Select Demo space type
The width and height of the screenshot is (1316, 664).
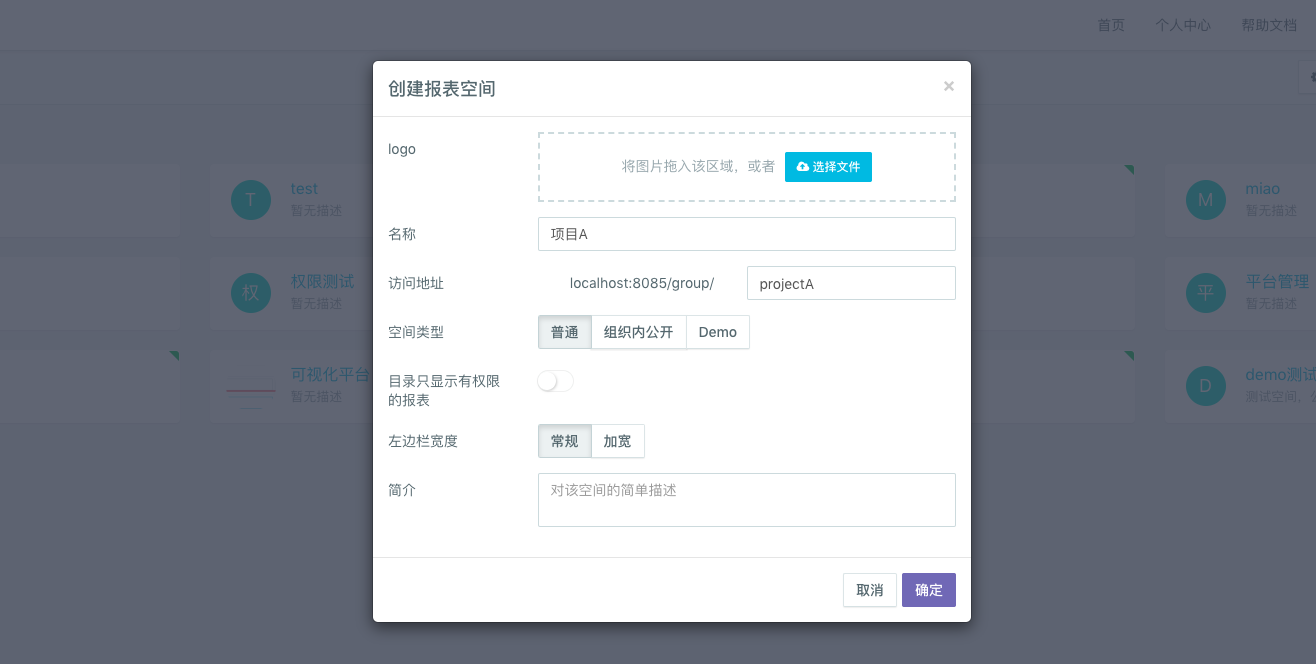pyautogui.click(x=717, y=332)
